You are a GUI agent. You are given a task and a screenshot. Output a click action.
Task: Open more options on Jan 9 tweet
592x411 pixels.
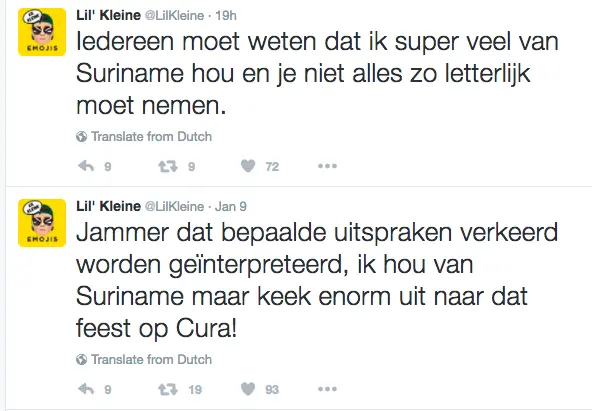327,389
